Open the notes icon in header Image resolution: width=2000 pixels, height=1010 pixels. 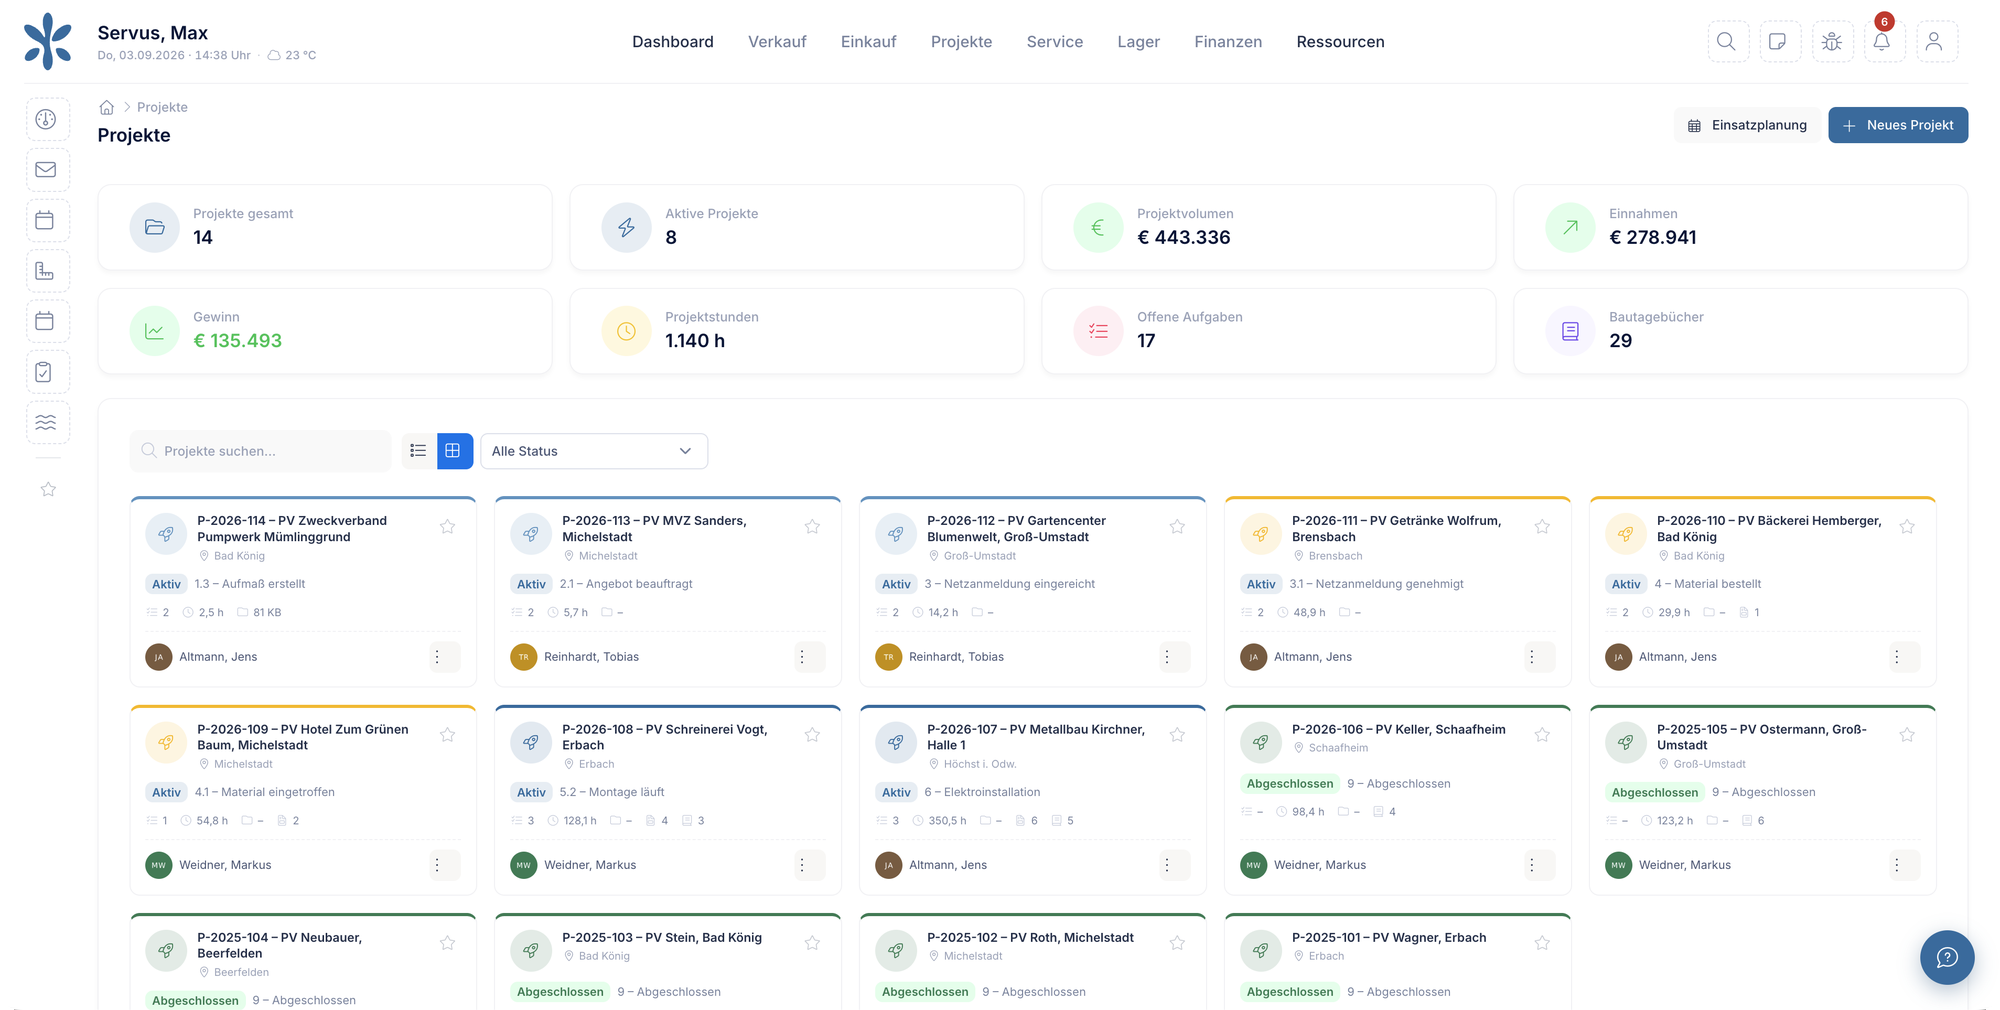click(1779, 41)
